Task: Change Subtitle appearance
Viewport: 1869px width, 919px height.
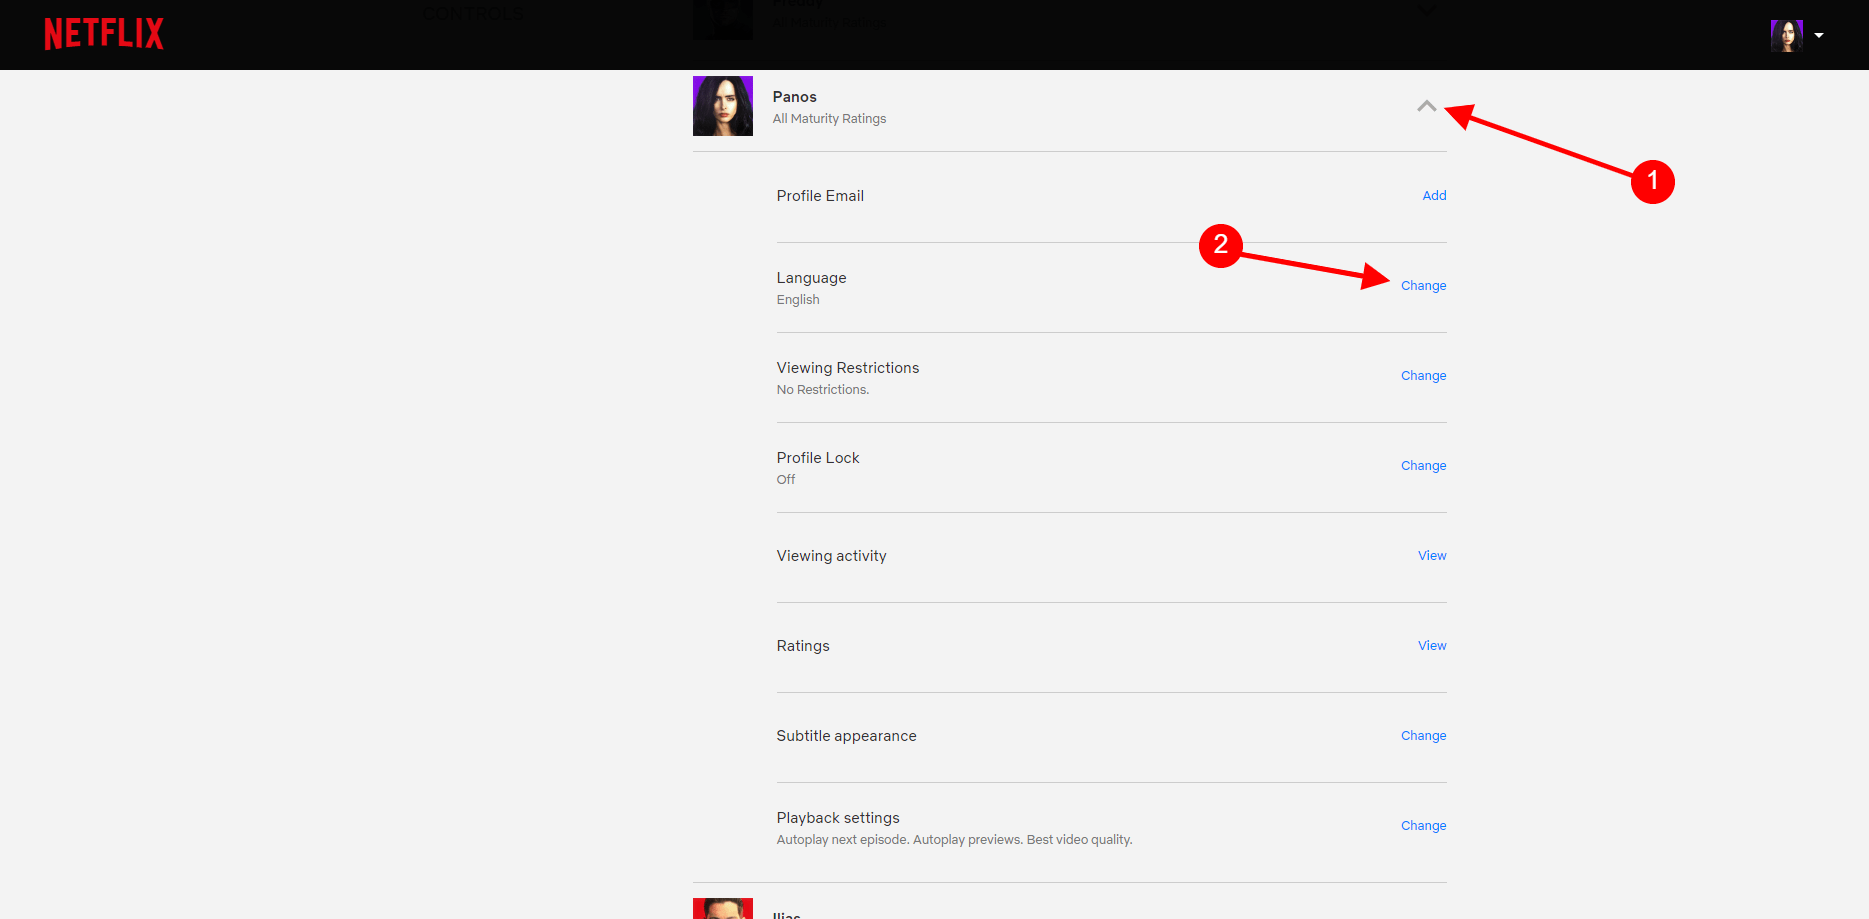Action: pyautogui.click(x=1423, y=736)
